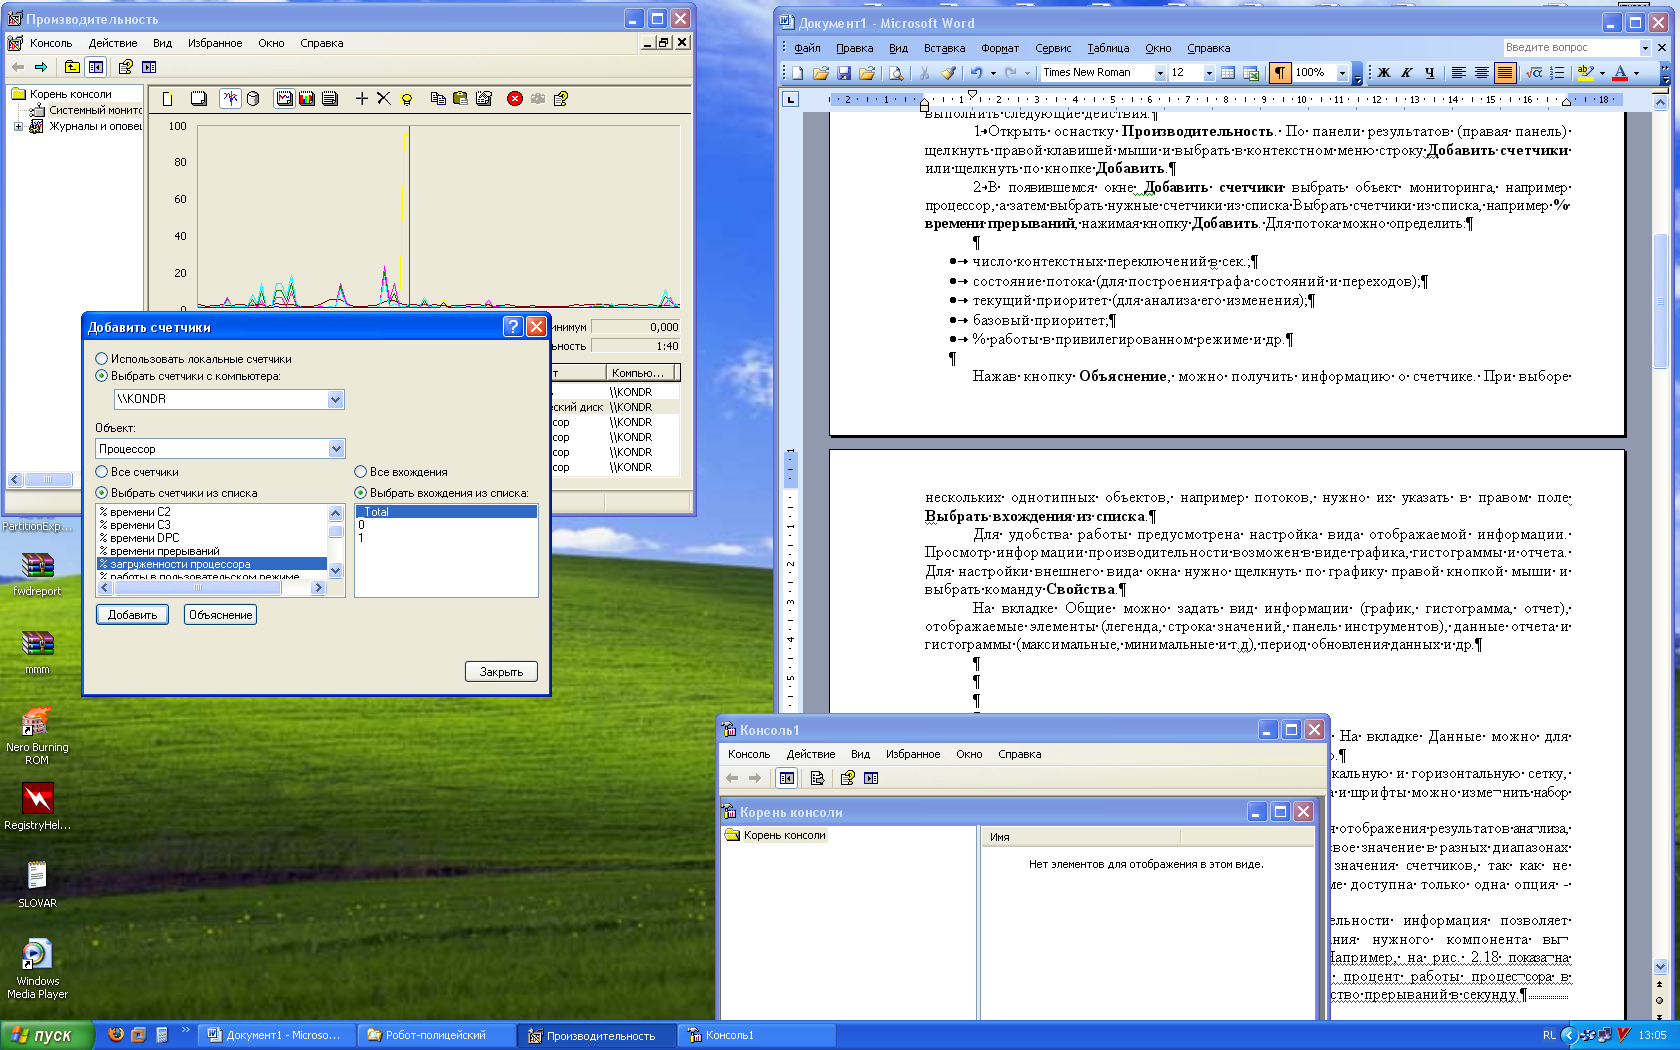Select '% загруженности процессора' counter in list

212,564
